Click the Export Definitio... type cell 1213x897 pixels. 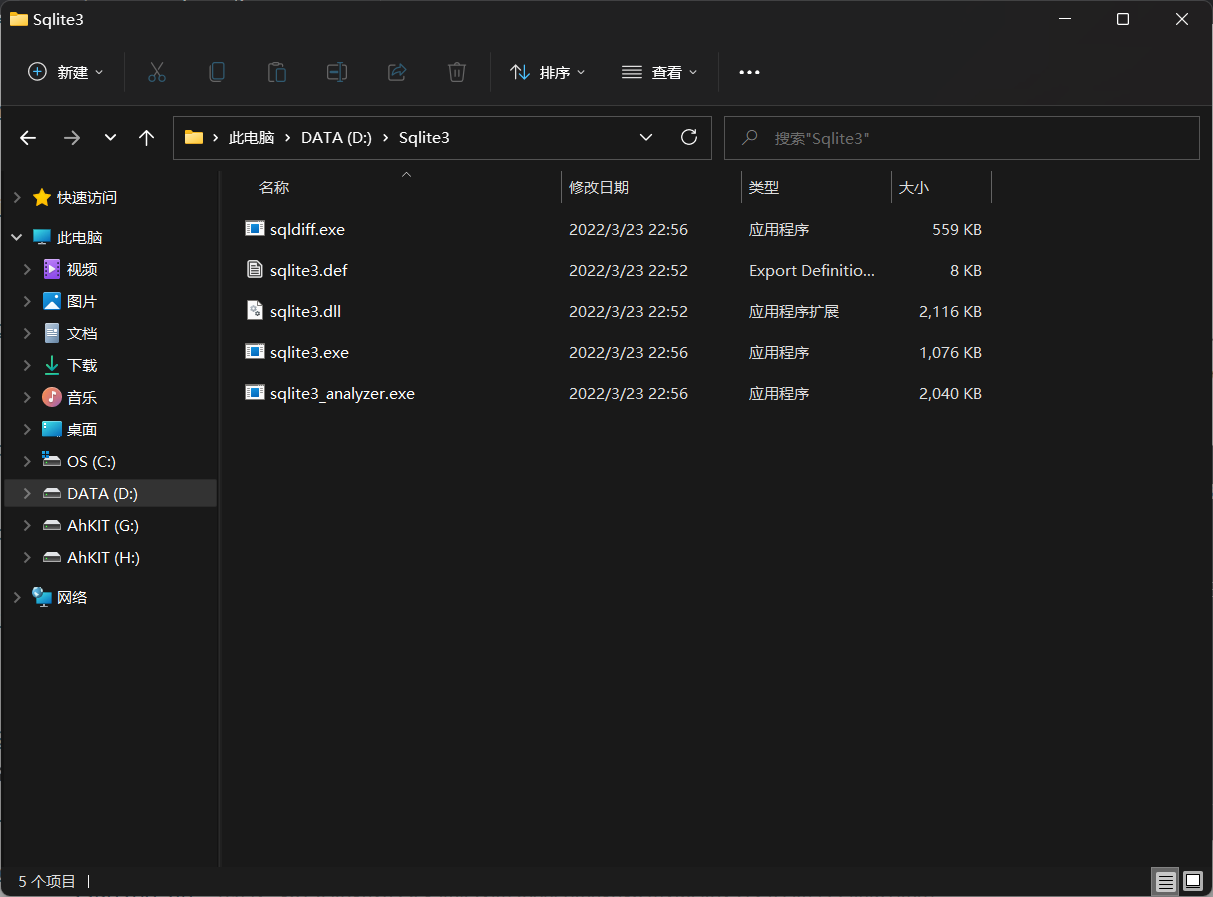pyautogui.click(x=812, y=271)
